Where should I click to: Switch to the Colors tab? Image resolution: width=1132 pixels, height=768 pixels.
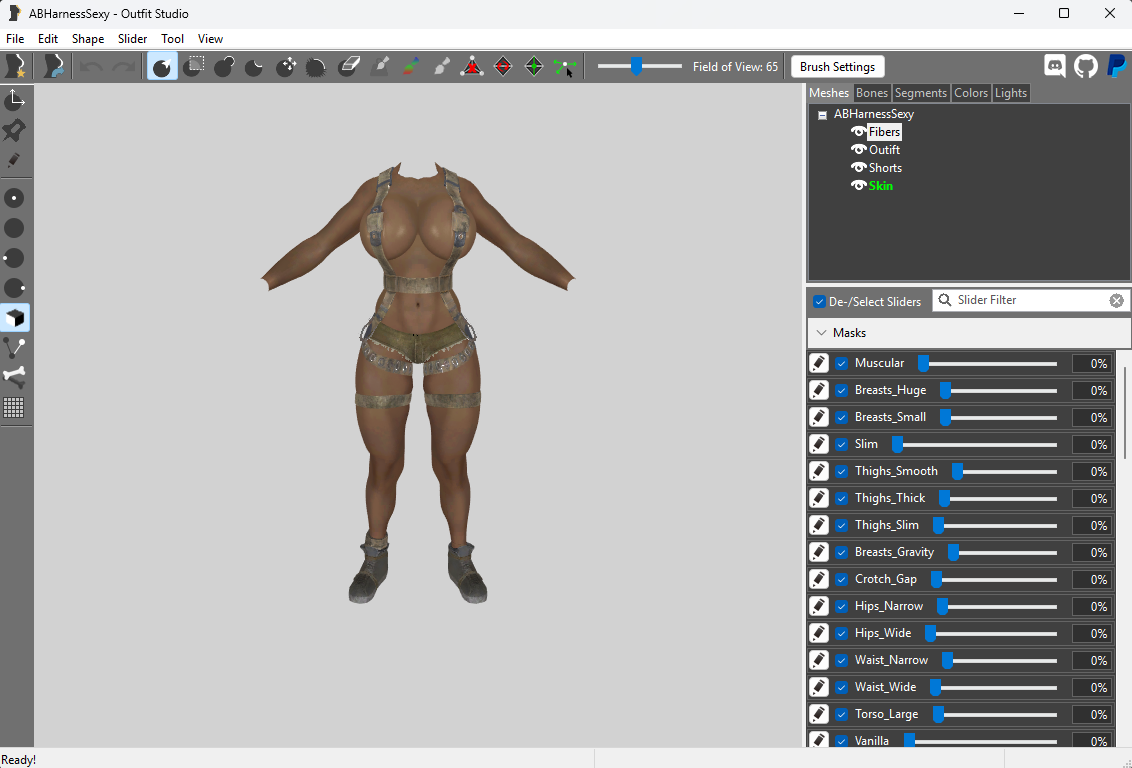pos(971,92)
